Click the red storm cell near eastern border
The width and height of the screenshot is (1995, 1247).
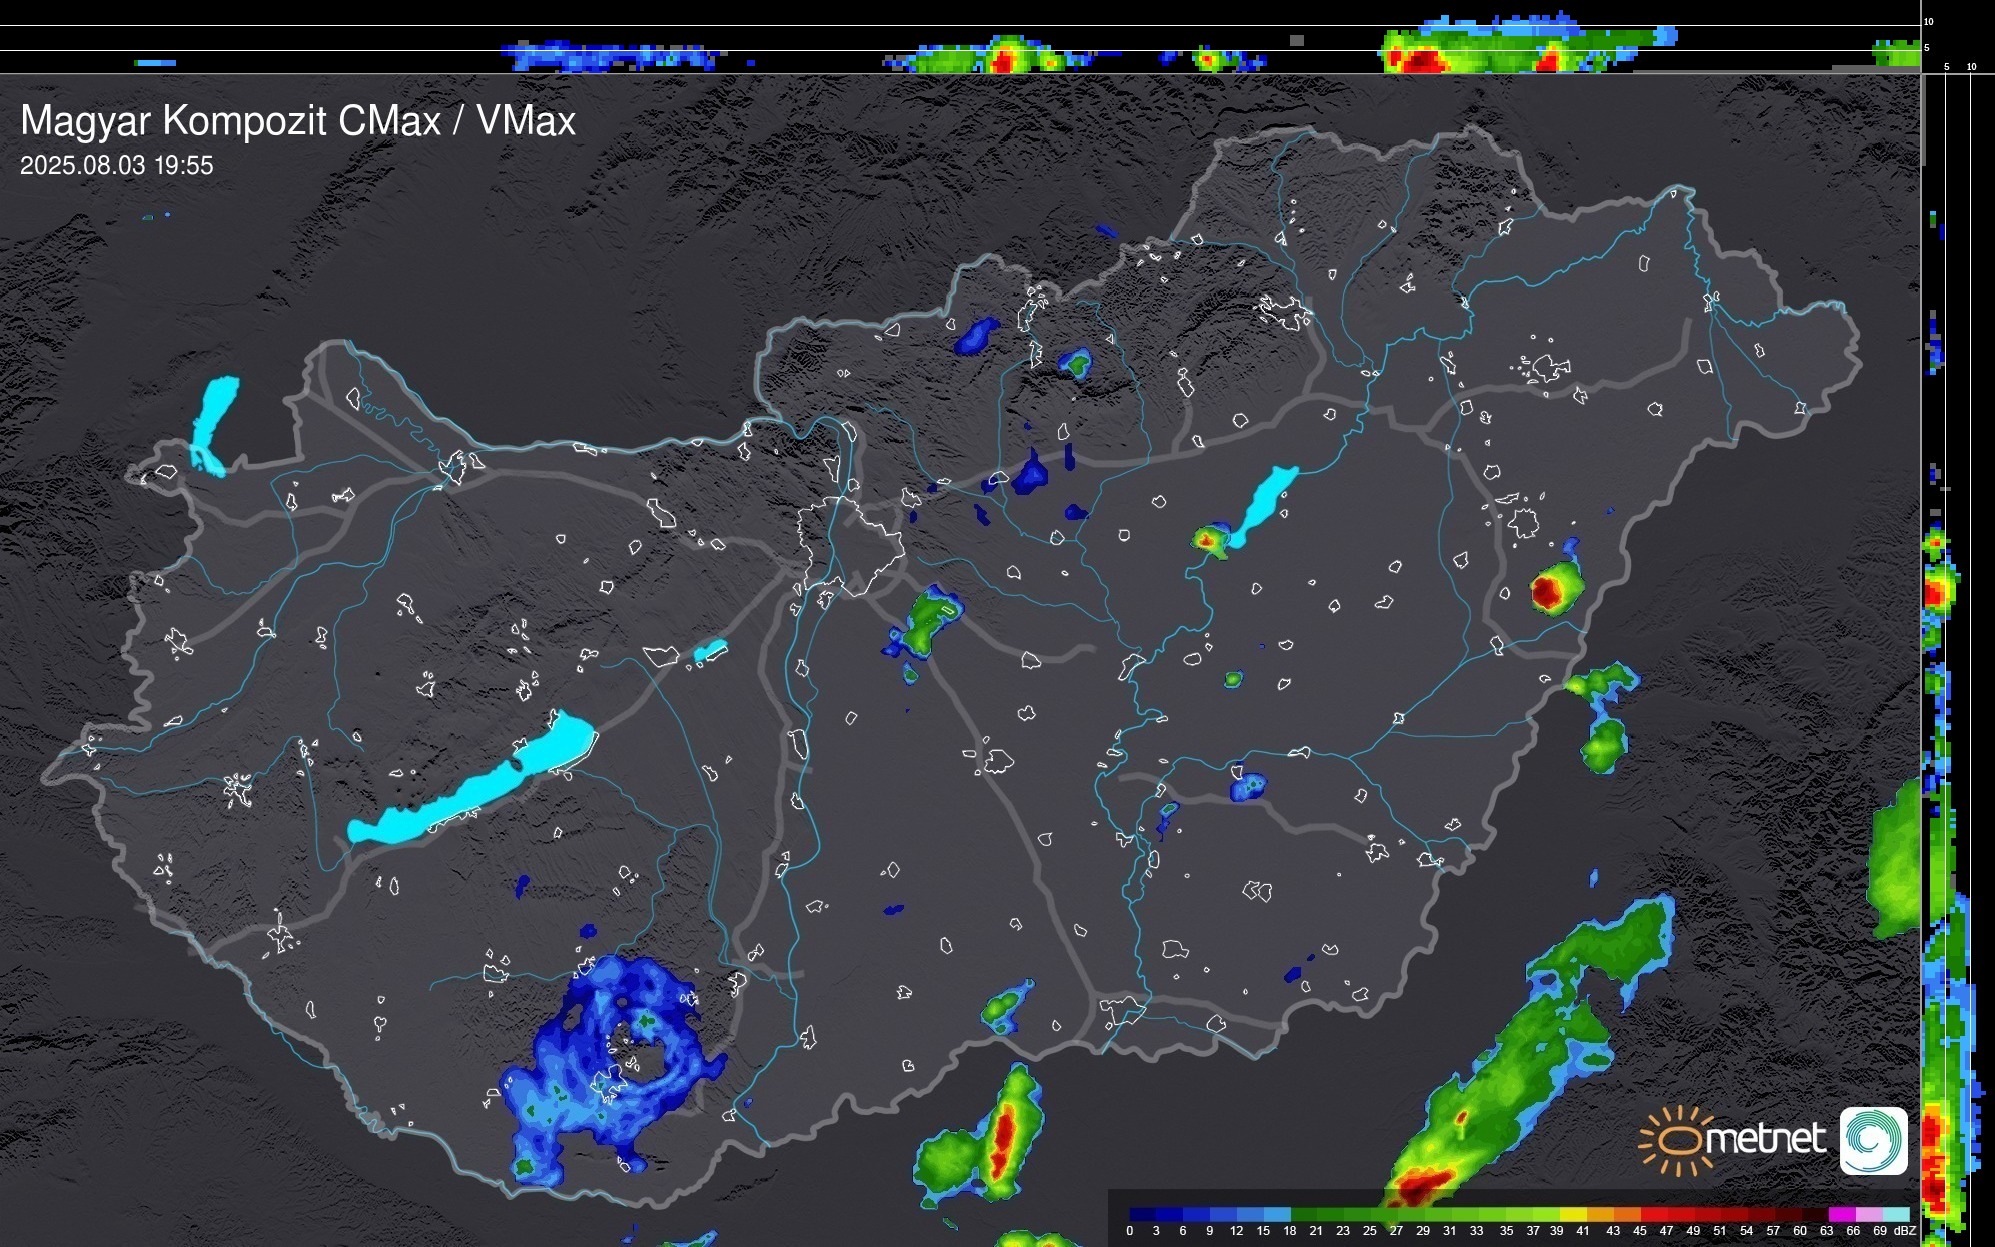pos(1547,592)
